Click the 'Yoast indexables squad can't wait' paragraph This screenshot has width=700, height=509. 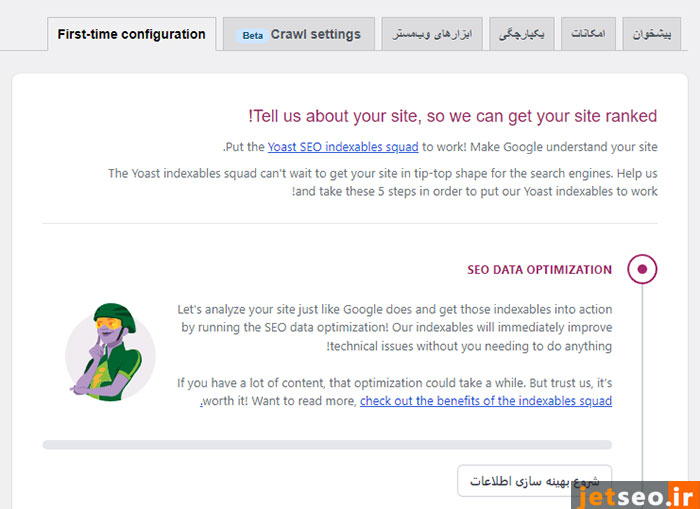[383, 182]
